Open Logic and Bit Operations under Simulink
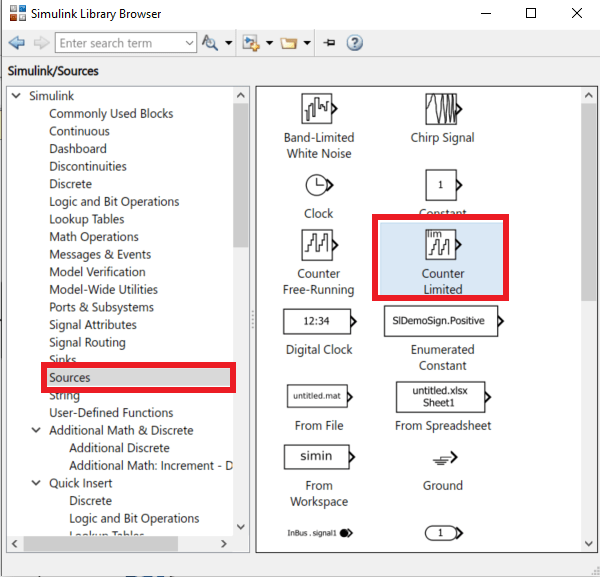This screenshot has height=577, width=600. (x=114, y=201)
